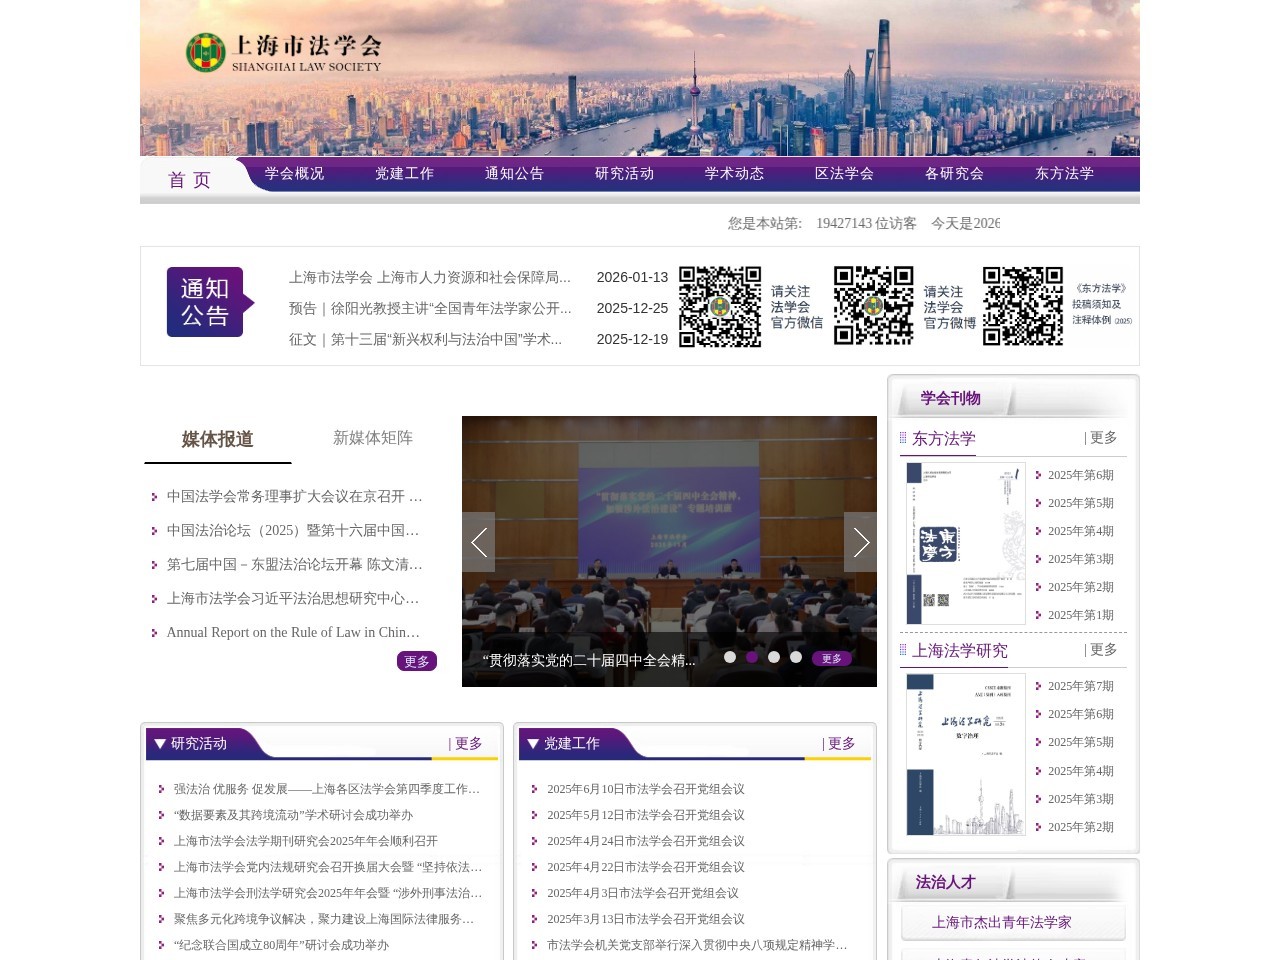Open the 上海市杰出青年法学家 button
1280x960 pixels.
click(x=1013, y=922)
